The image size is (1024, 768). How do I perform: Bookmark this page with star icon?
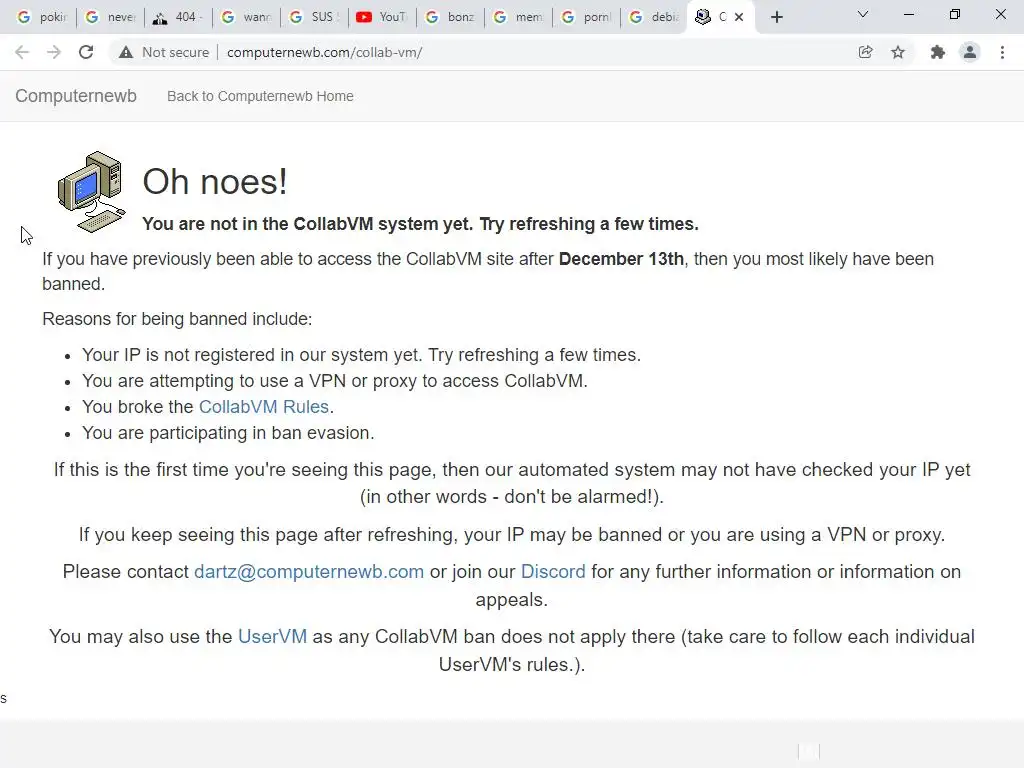tap(898, 52)
